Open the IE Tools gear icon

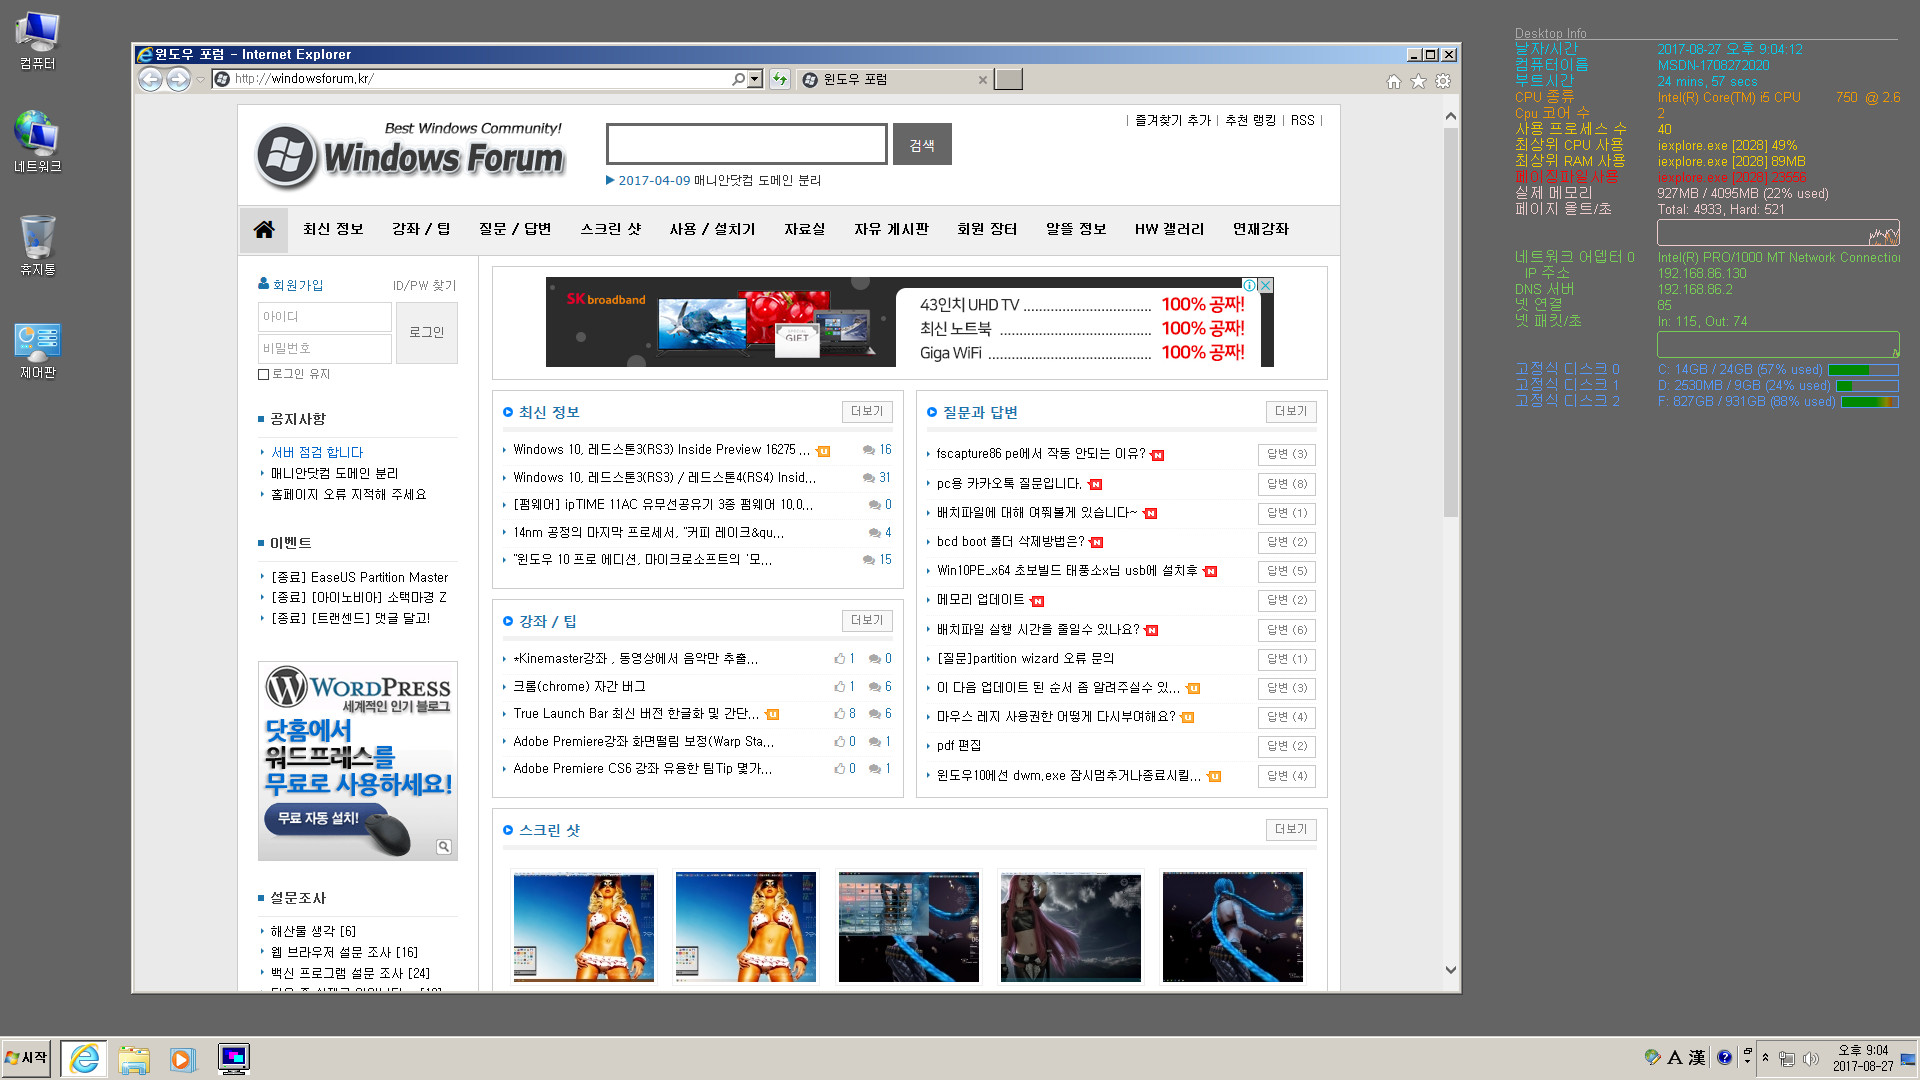pyautogui.click(x=1443, y=81)
